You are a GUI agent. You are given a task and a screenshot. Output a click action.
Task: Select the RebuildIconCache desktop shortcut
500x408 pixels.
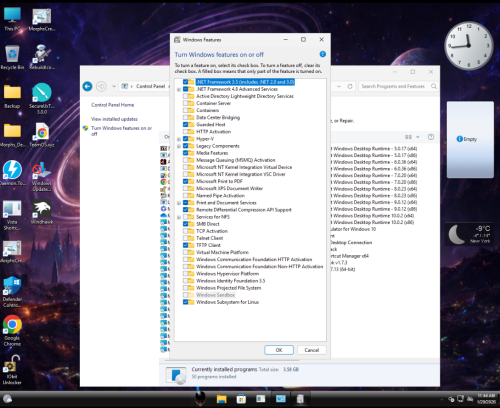click(42, 57)
